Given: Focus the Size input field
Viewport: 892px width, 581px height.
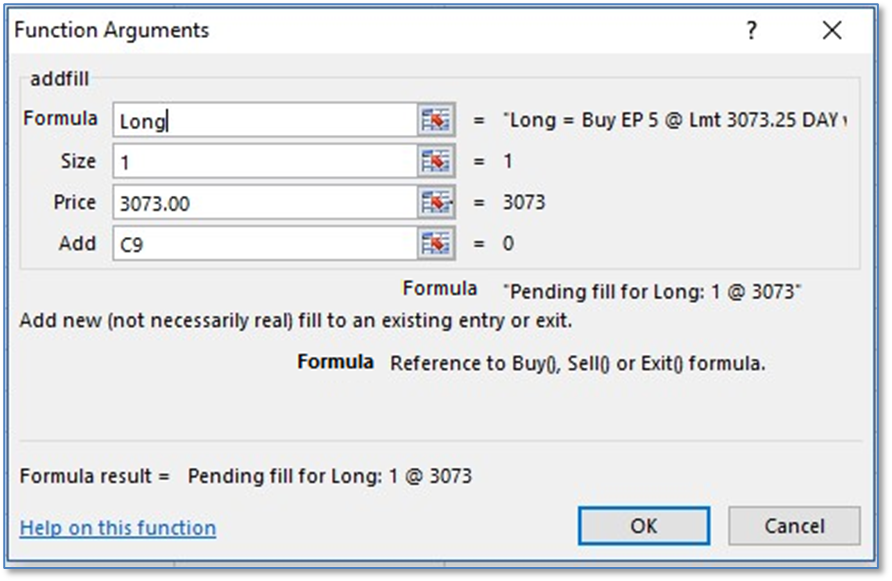Looking at the screenshot, I should point(264,162).
